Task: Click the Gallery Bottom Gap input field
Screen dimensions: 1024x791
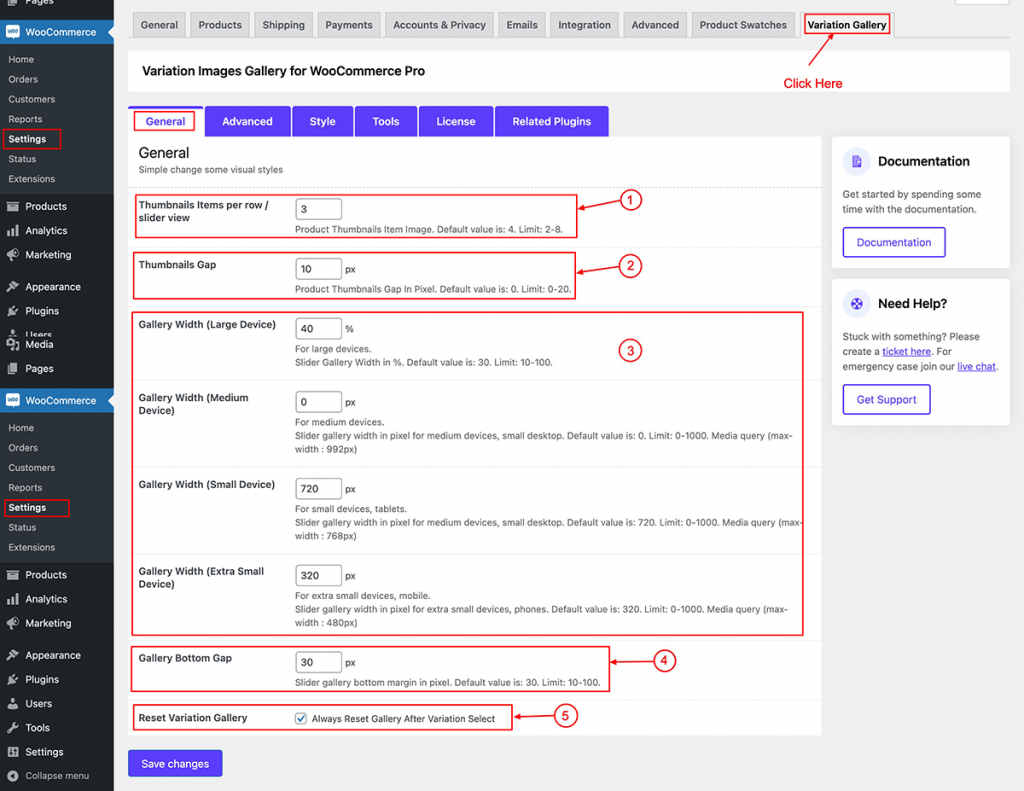Action: (318, 662)
